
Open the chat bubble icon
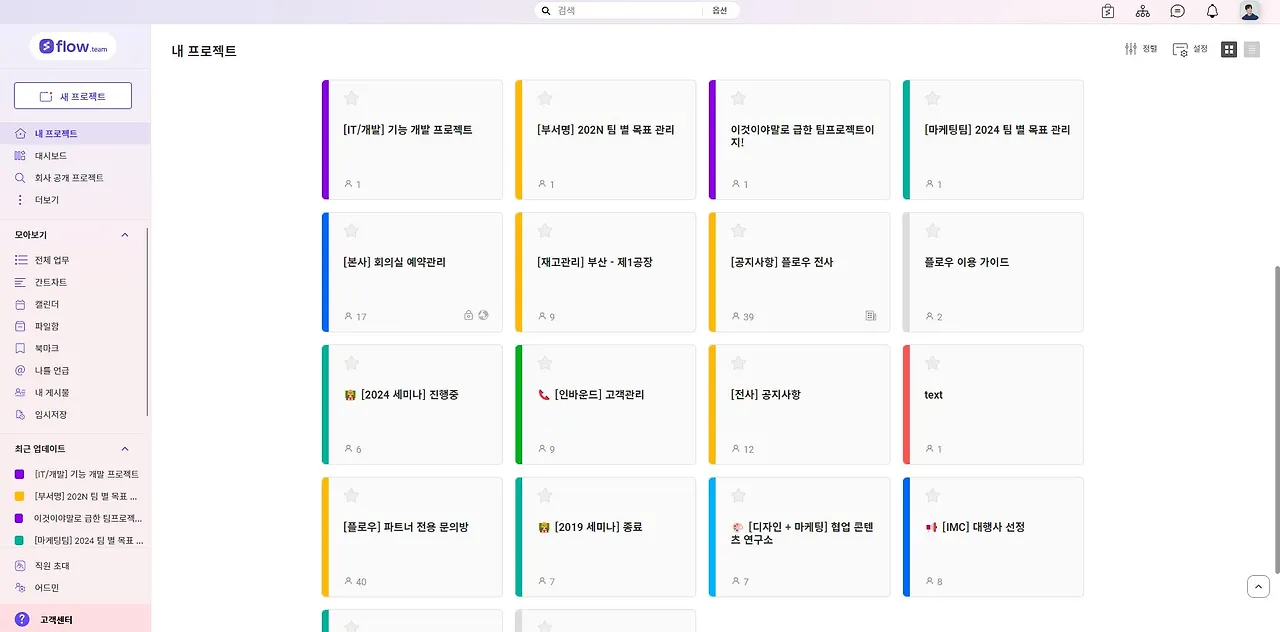(1178, 11)
